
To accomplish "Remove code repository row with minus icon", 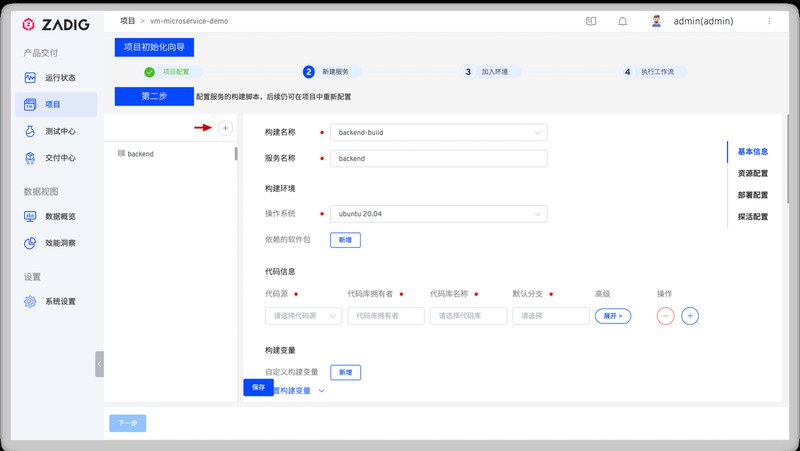I will click(666, 315).
